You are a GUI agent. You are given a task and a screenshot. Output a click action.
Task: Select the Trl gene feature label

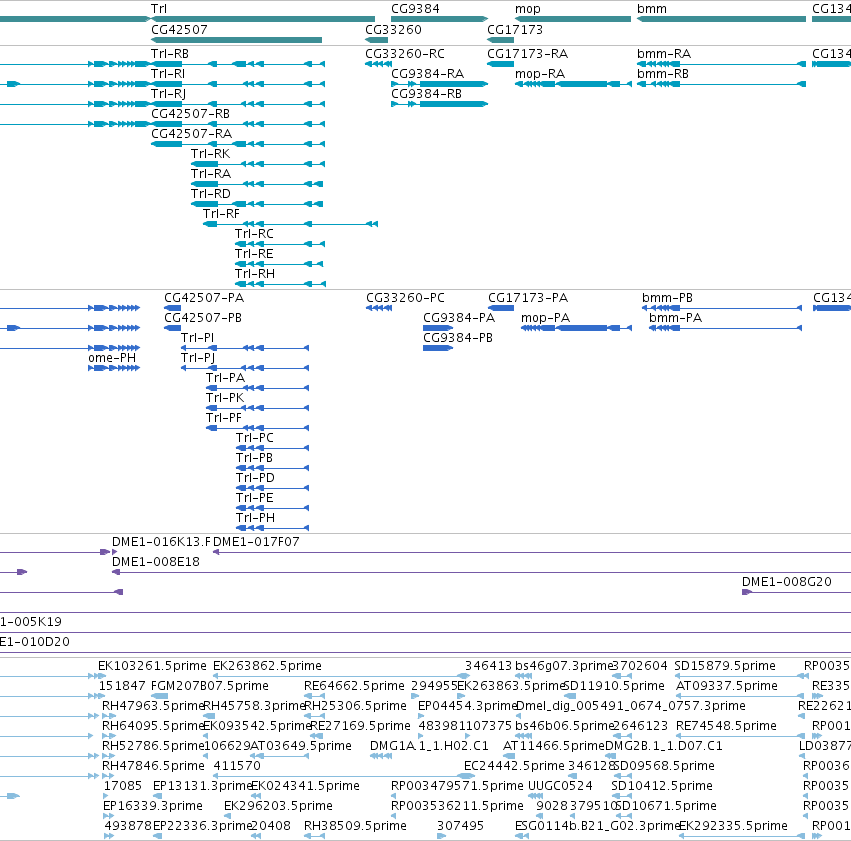(x=159, y=9)
